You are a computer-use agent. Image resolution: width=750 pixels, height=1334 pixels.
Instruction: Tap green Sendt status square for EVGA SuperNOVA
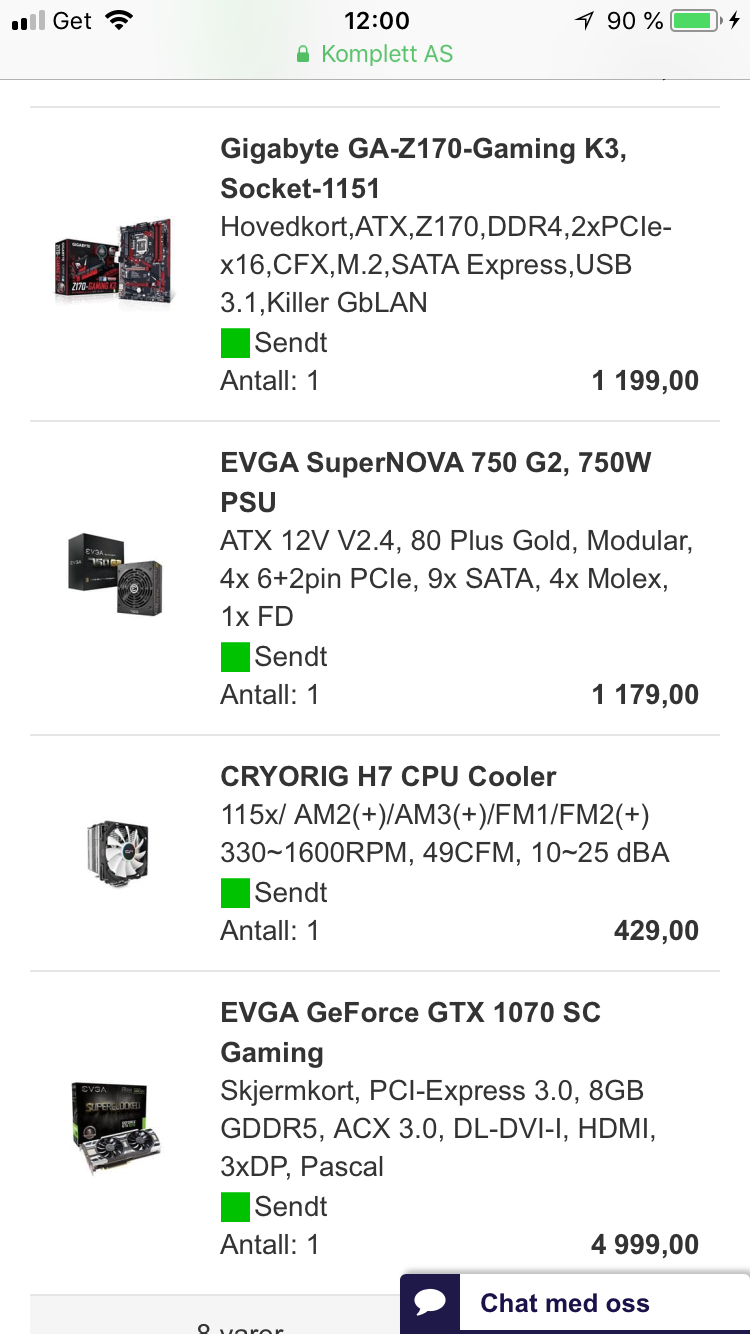[x=235, y=657]
